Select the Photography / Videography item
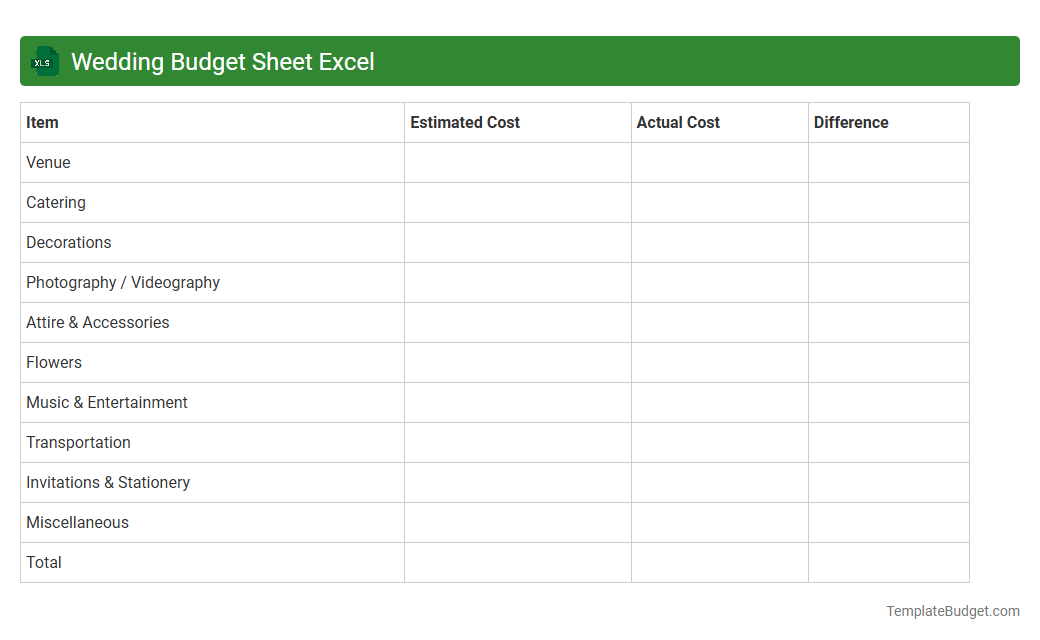The image size is (1040, 640). coord(123,282)
